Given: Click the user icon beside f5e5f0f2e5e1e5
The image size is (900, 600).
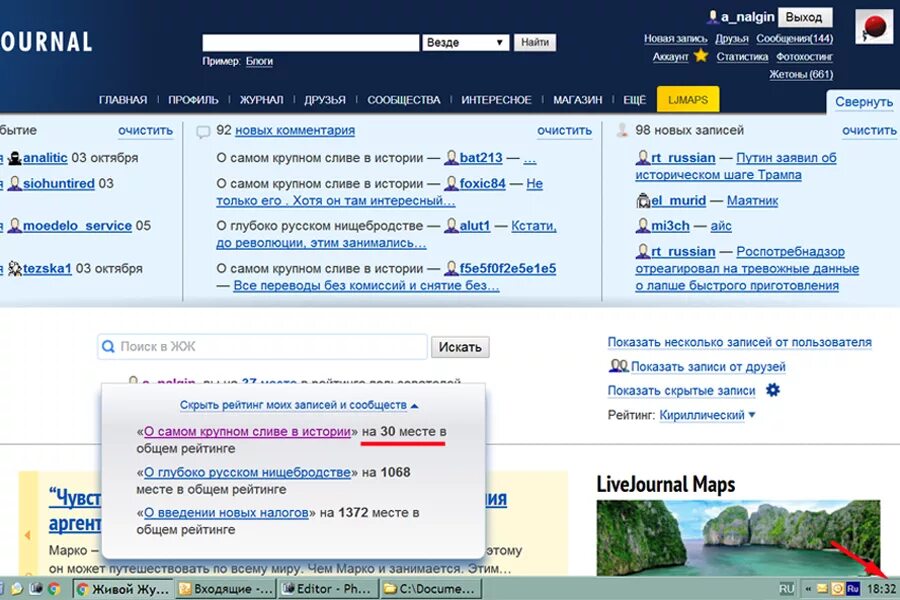Looking at the screenshot, I should (452, 268).
